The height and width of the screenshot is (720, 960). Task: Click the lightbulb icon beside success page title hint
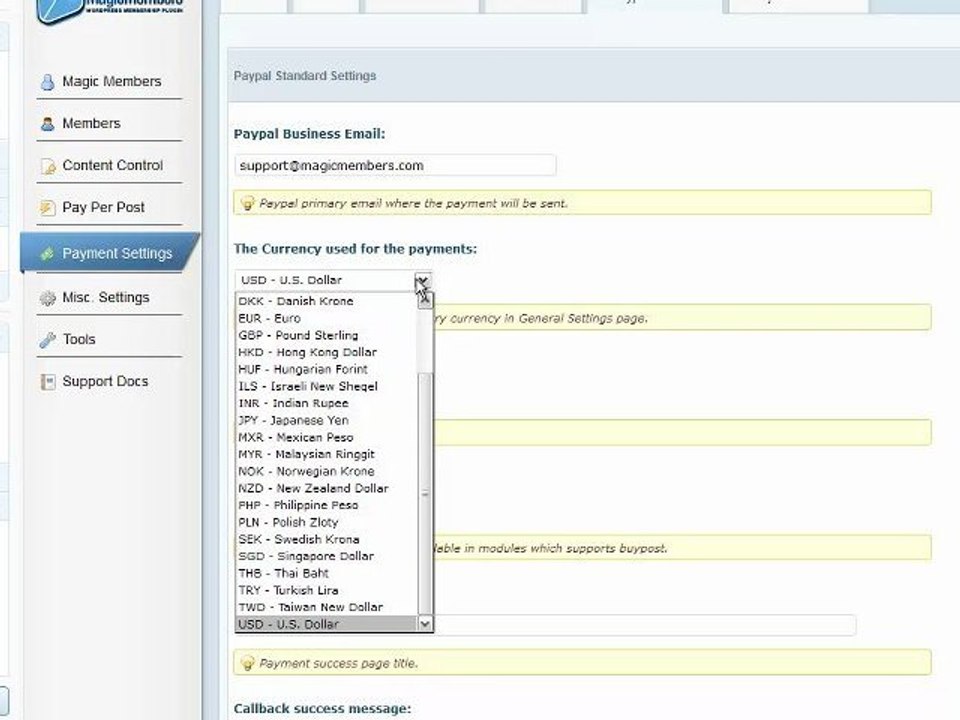tap(247, 662)
